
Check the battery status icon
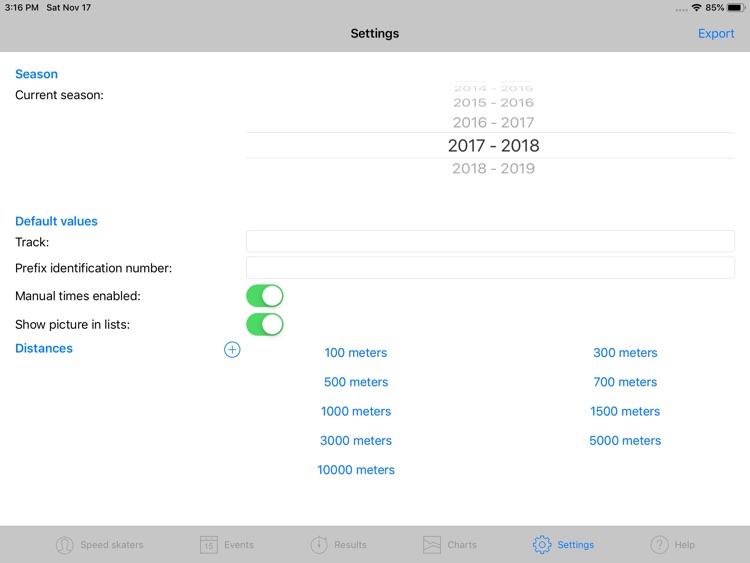[735, 8]
